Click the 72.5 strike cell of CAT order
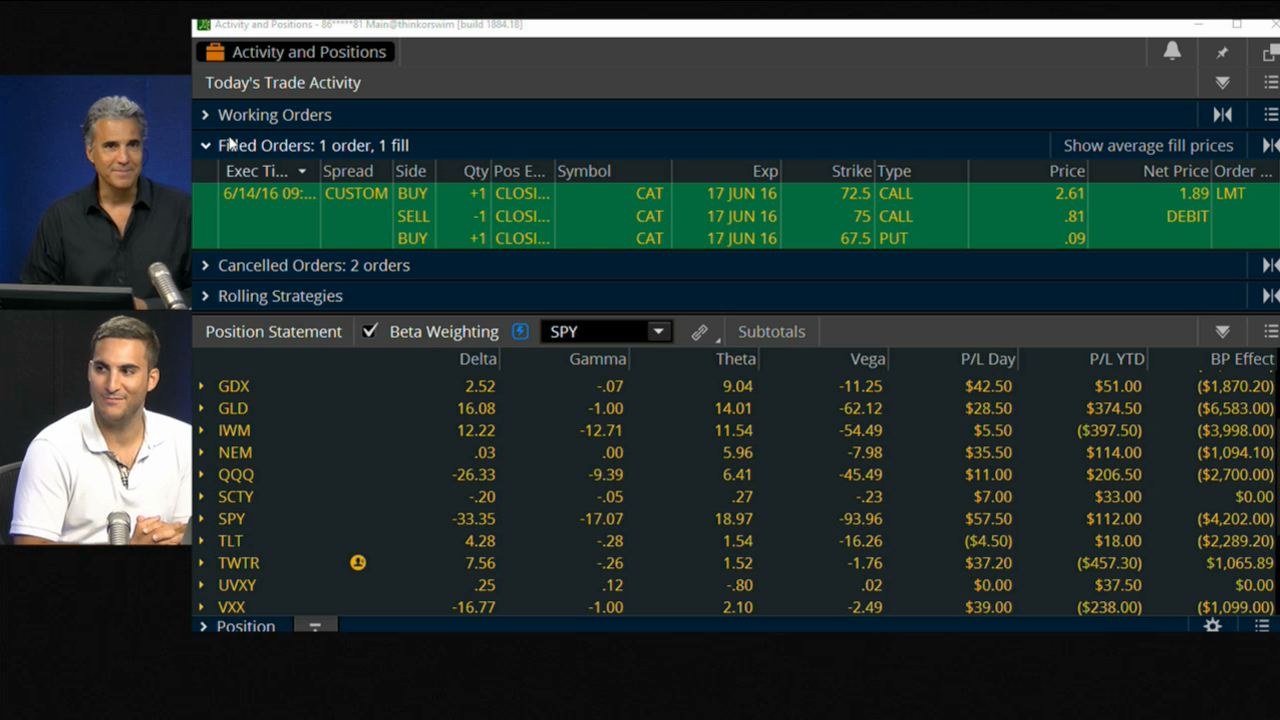 (853, 193)
